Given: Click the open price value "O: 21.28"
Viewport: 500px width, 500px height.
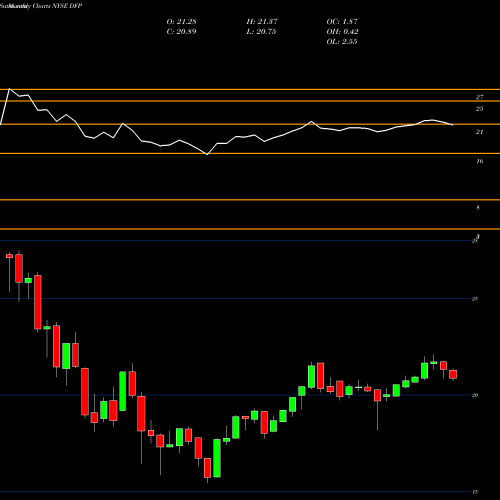Looking at the screenshot, I should (181, 22).
